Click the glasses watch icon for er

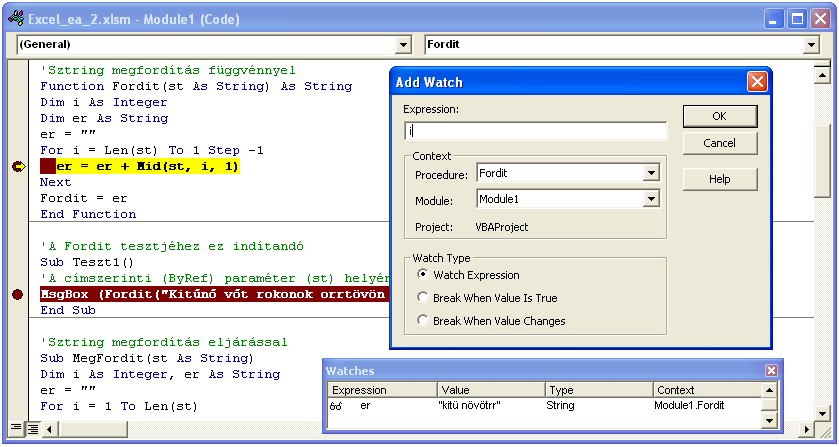336,406
